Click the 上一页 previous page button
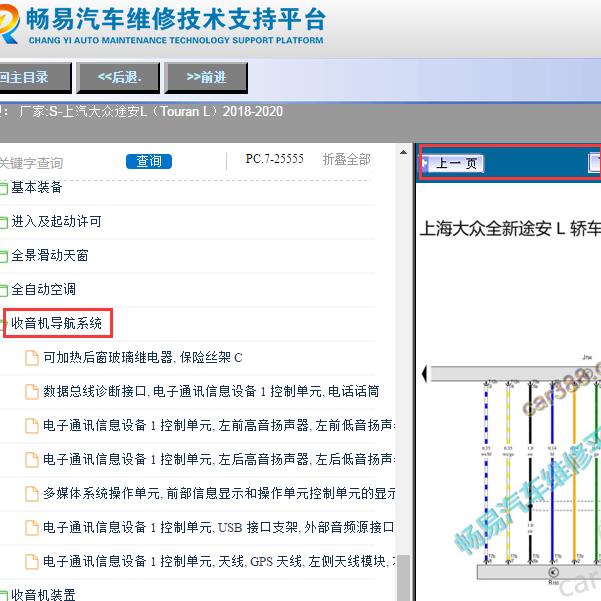Image resolution: width=601 pixels, height=601 pixels. click(452, 164)
